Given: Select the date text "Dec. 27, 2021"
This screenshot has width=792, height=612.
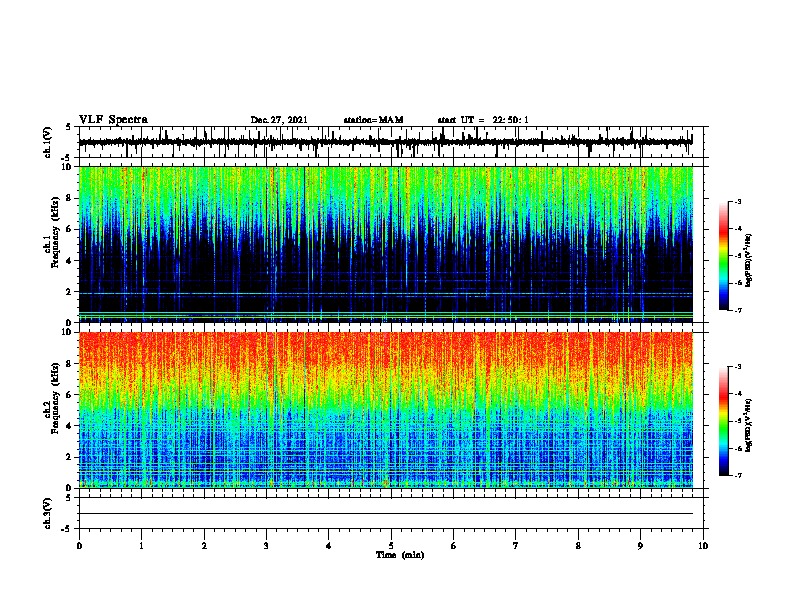Looking at the screenshot, I should 279,120.
